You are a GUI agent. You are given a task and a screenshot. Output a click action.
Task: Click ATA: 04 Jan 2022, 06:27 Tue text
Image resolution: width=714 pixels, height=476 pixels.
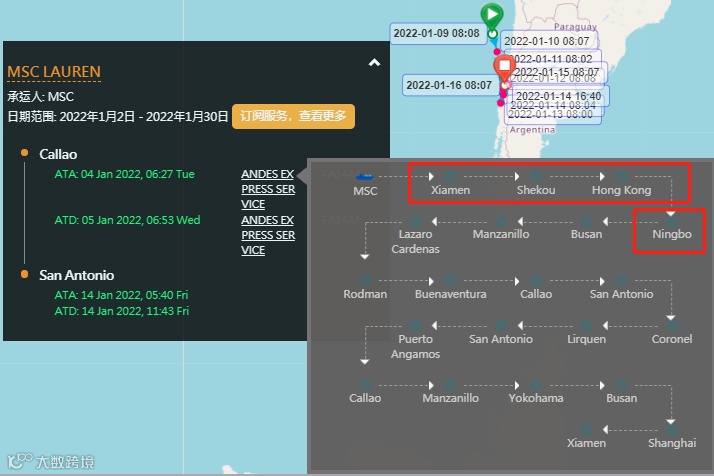[124, 174]
